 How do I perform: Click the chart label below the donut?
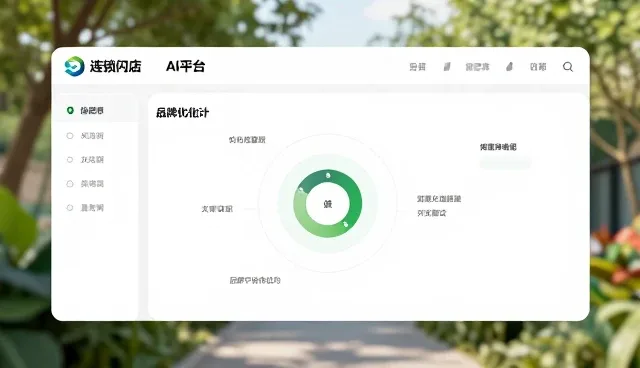coord(255,280)
